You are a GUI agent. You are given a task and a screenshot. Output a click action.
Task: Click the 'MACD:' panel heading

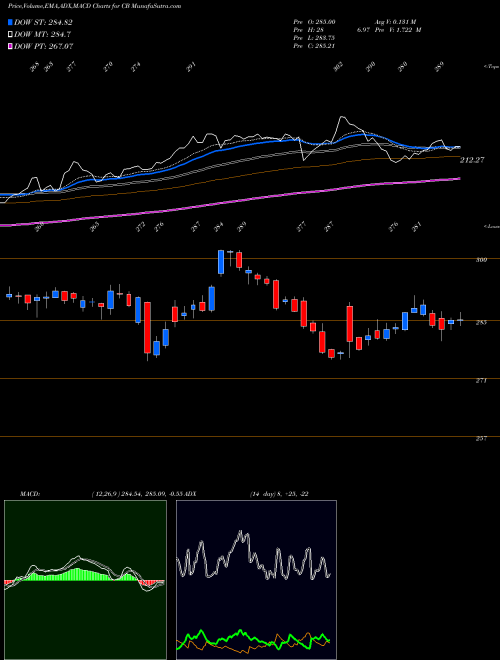pos(30,494)
